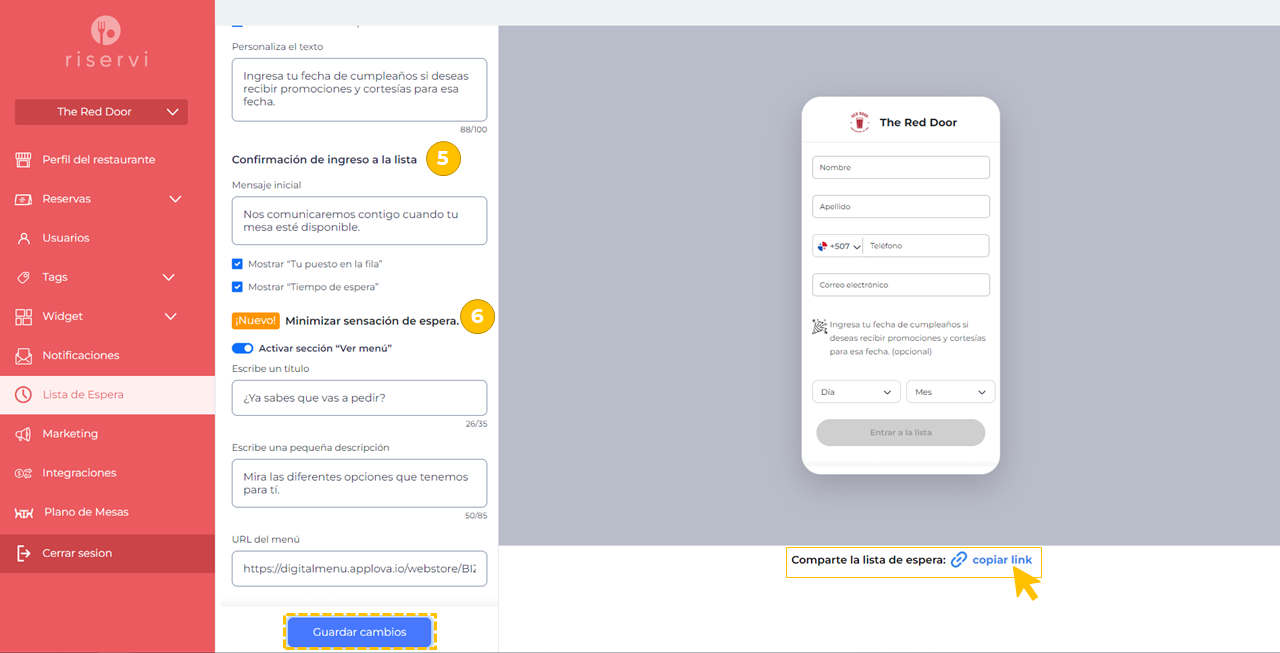Click The Red Door logo in preview
The image size is (1280, 653).
pos(859,122)
